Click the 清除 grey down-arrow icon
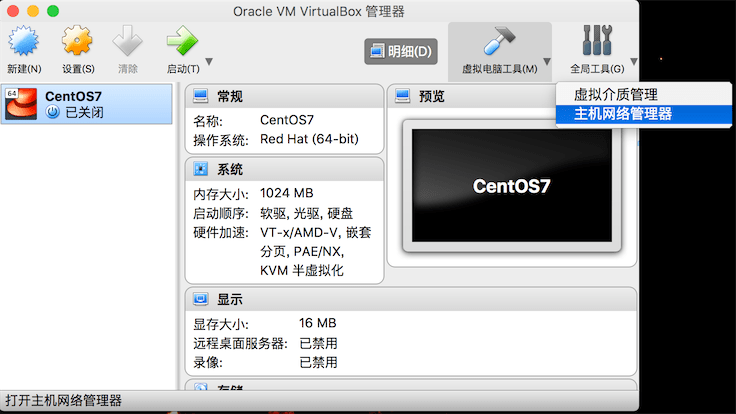The width and height of the screenshot is (736, 414). pyautogui.click(x=127, y=40)
